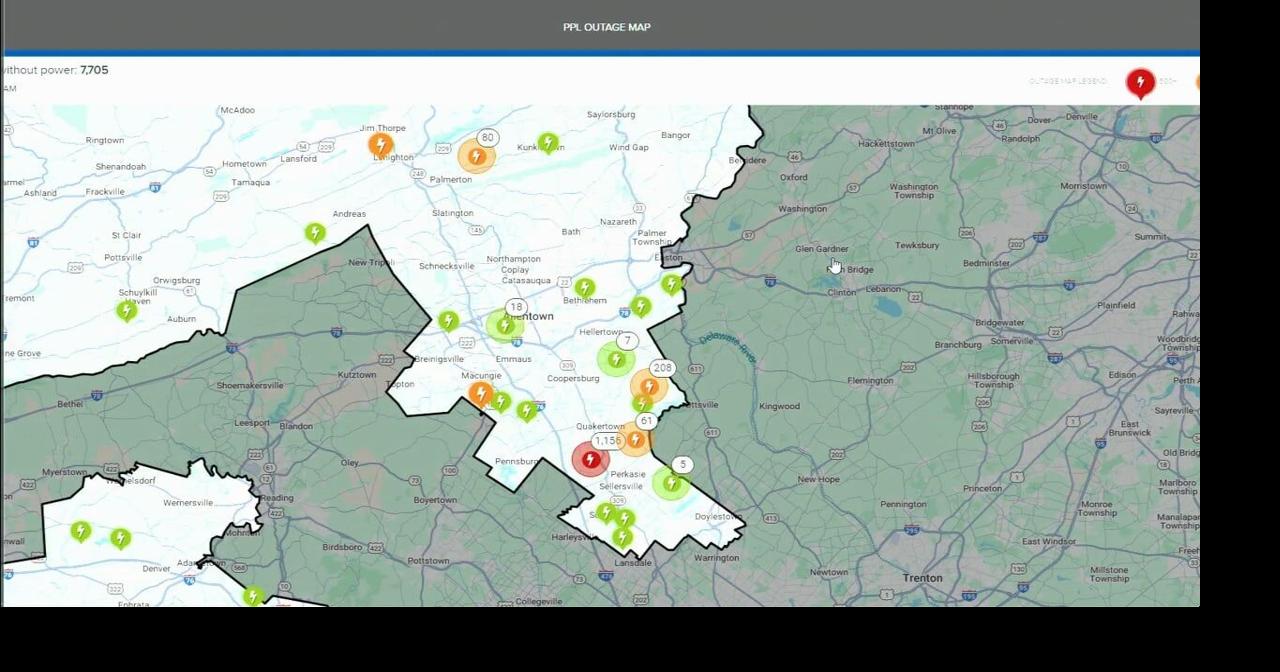Open the red cluster marker showing 1,156

[590, 459]
